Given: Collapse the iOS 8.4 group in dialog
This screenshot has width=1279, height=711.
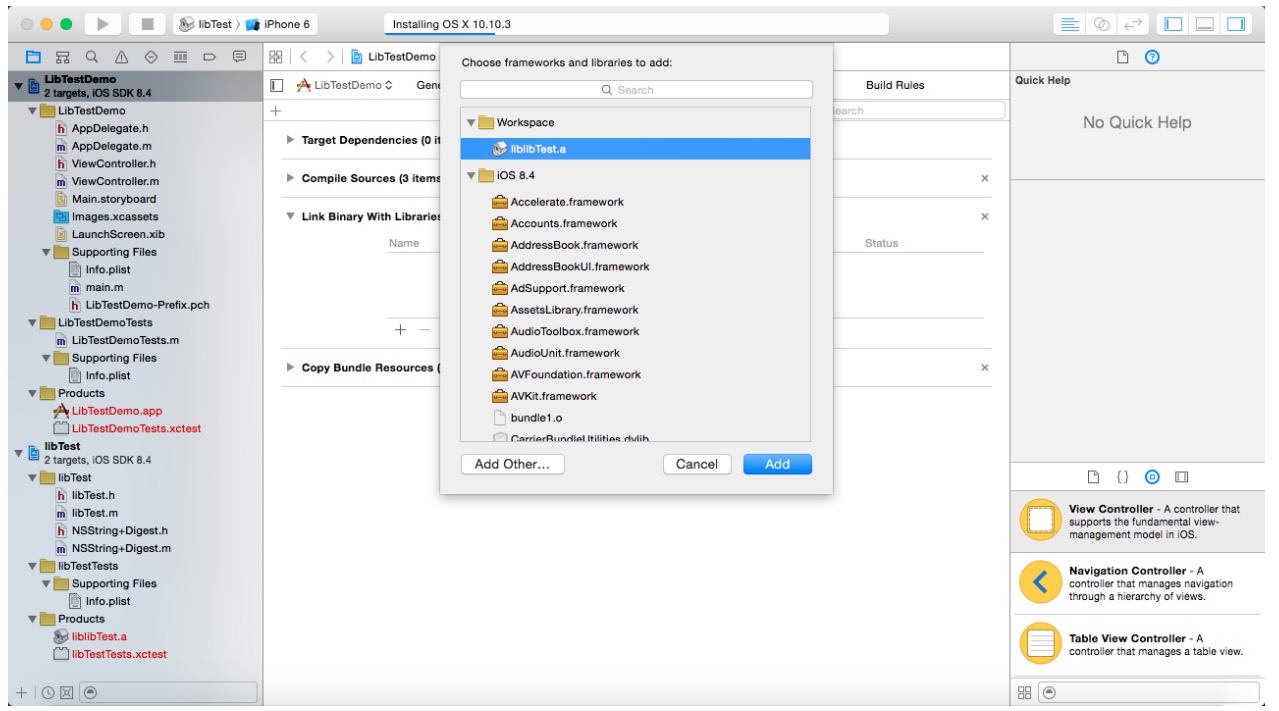Looking at the screenshot, I should point(471,175).
